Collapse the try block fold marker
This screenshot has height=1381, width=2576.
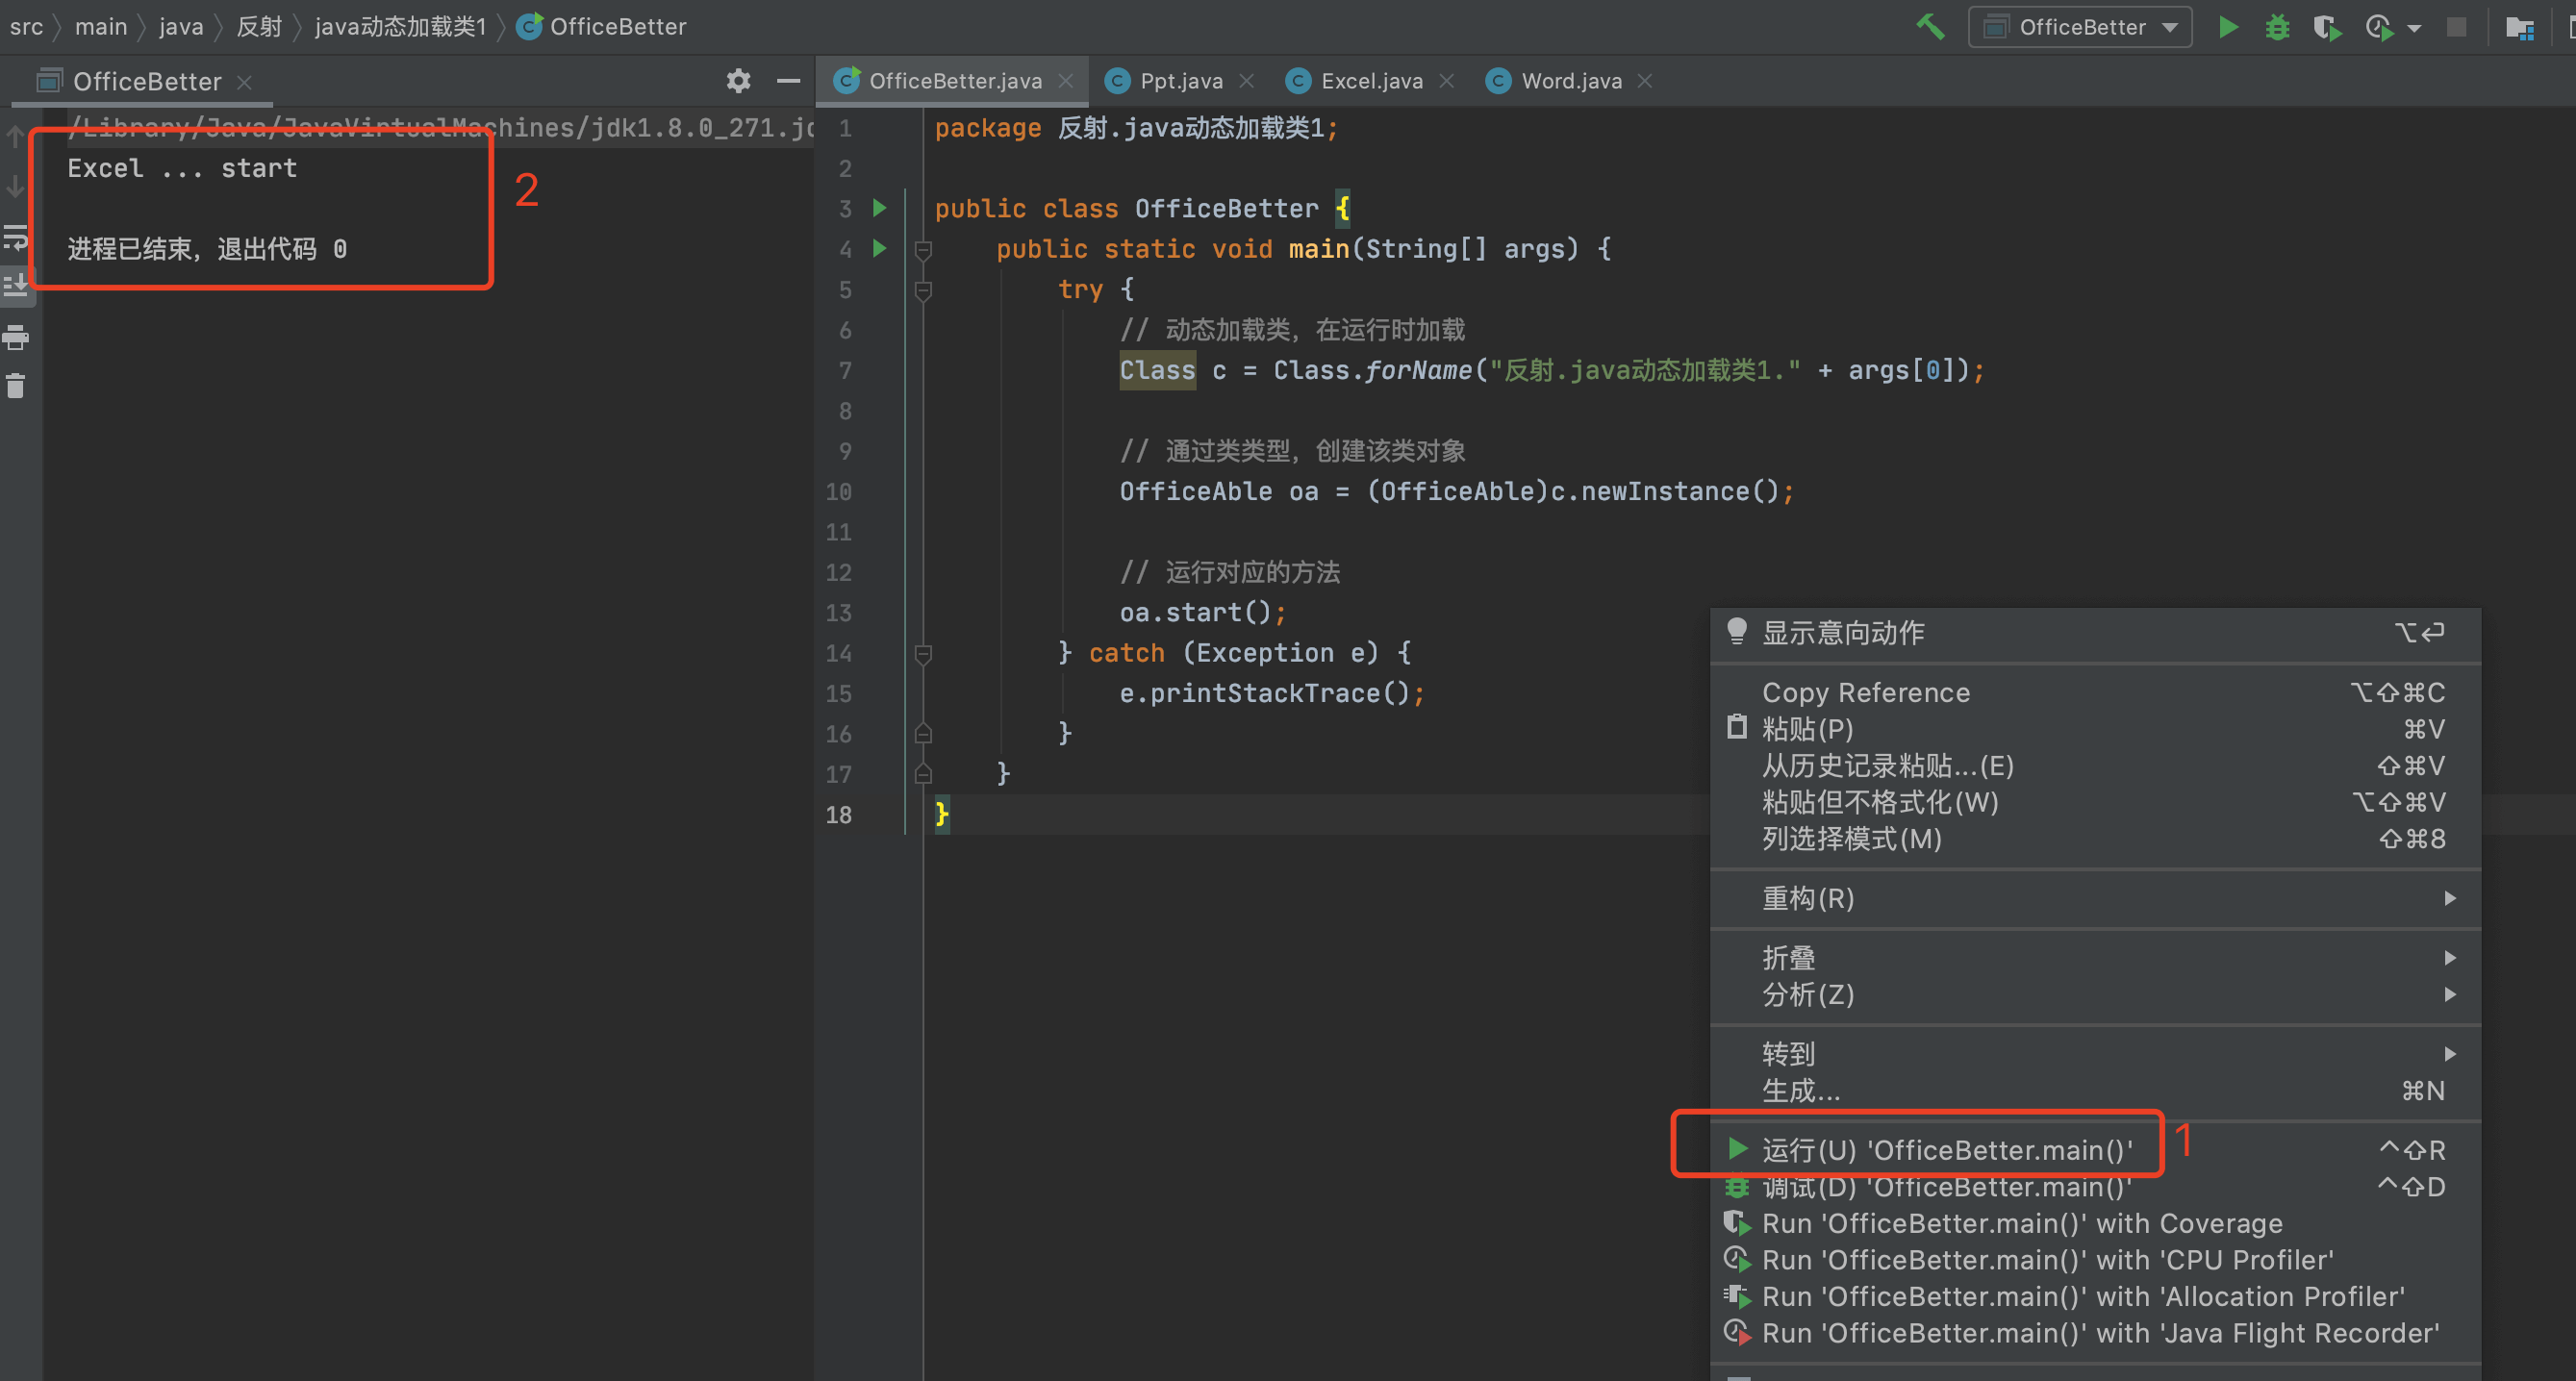click(x=923, y=290)
